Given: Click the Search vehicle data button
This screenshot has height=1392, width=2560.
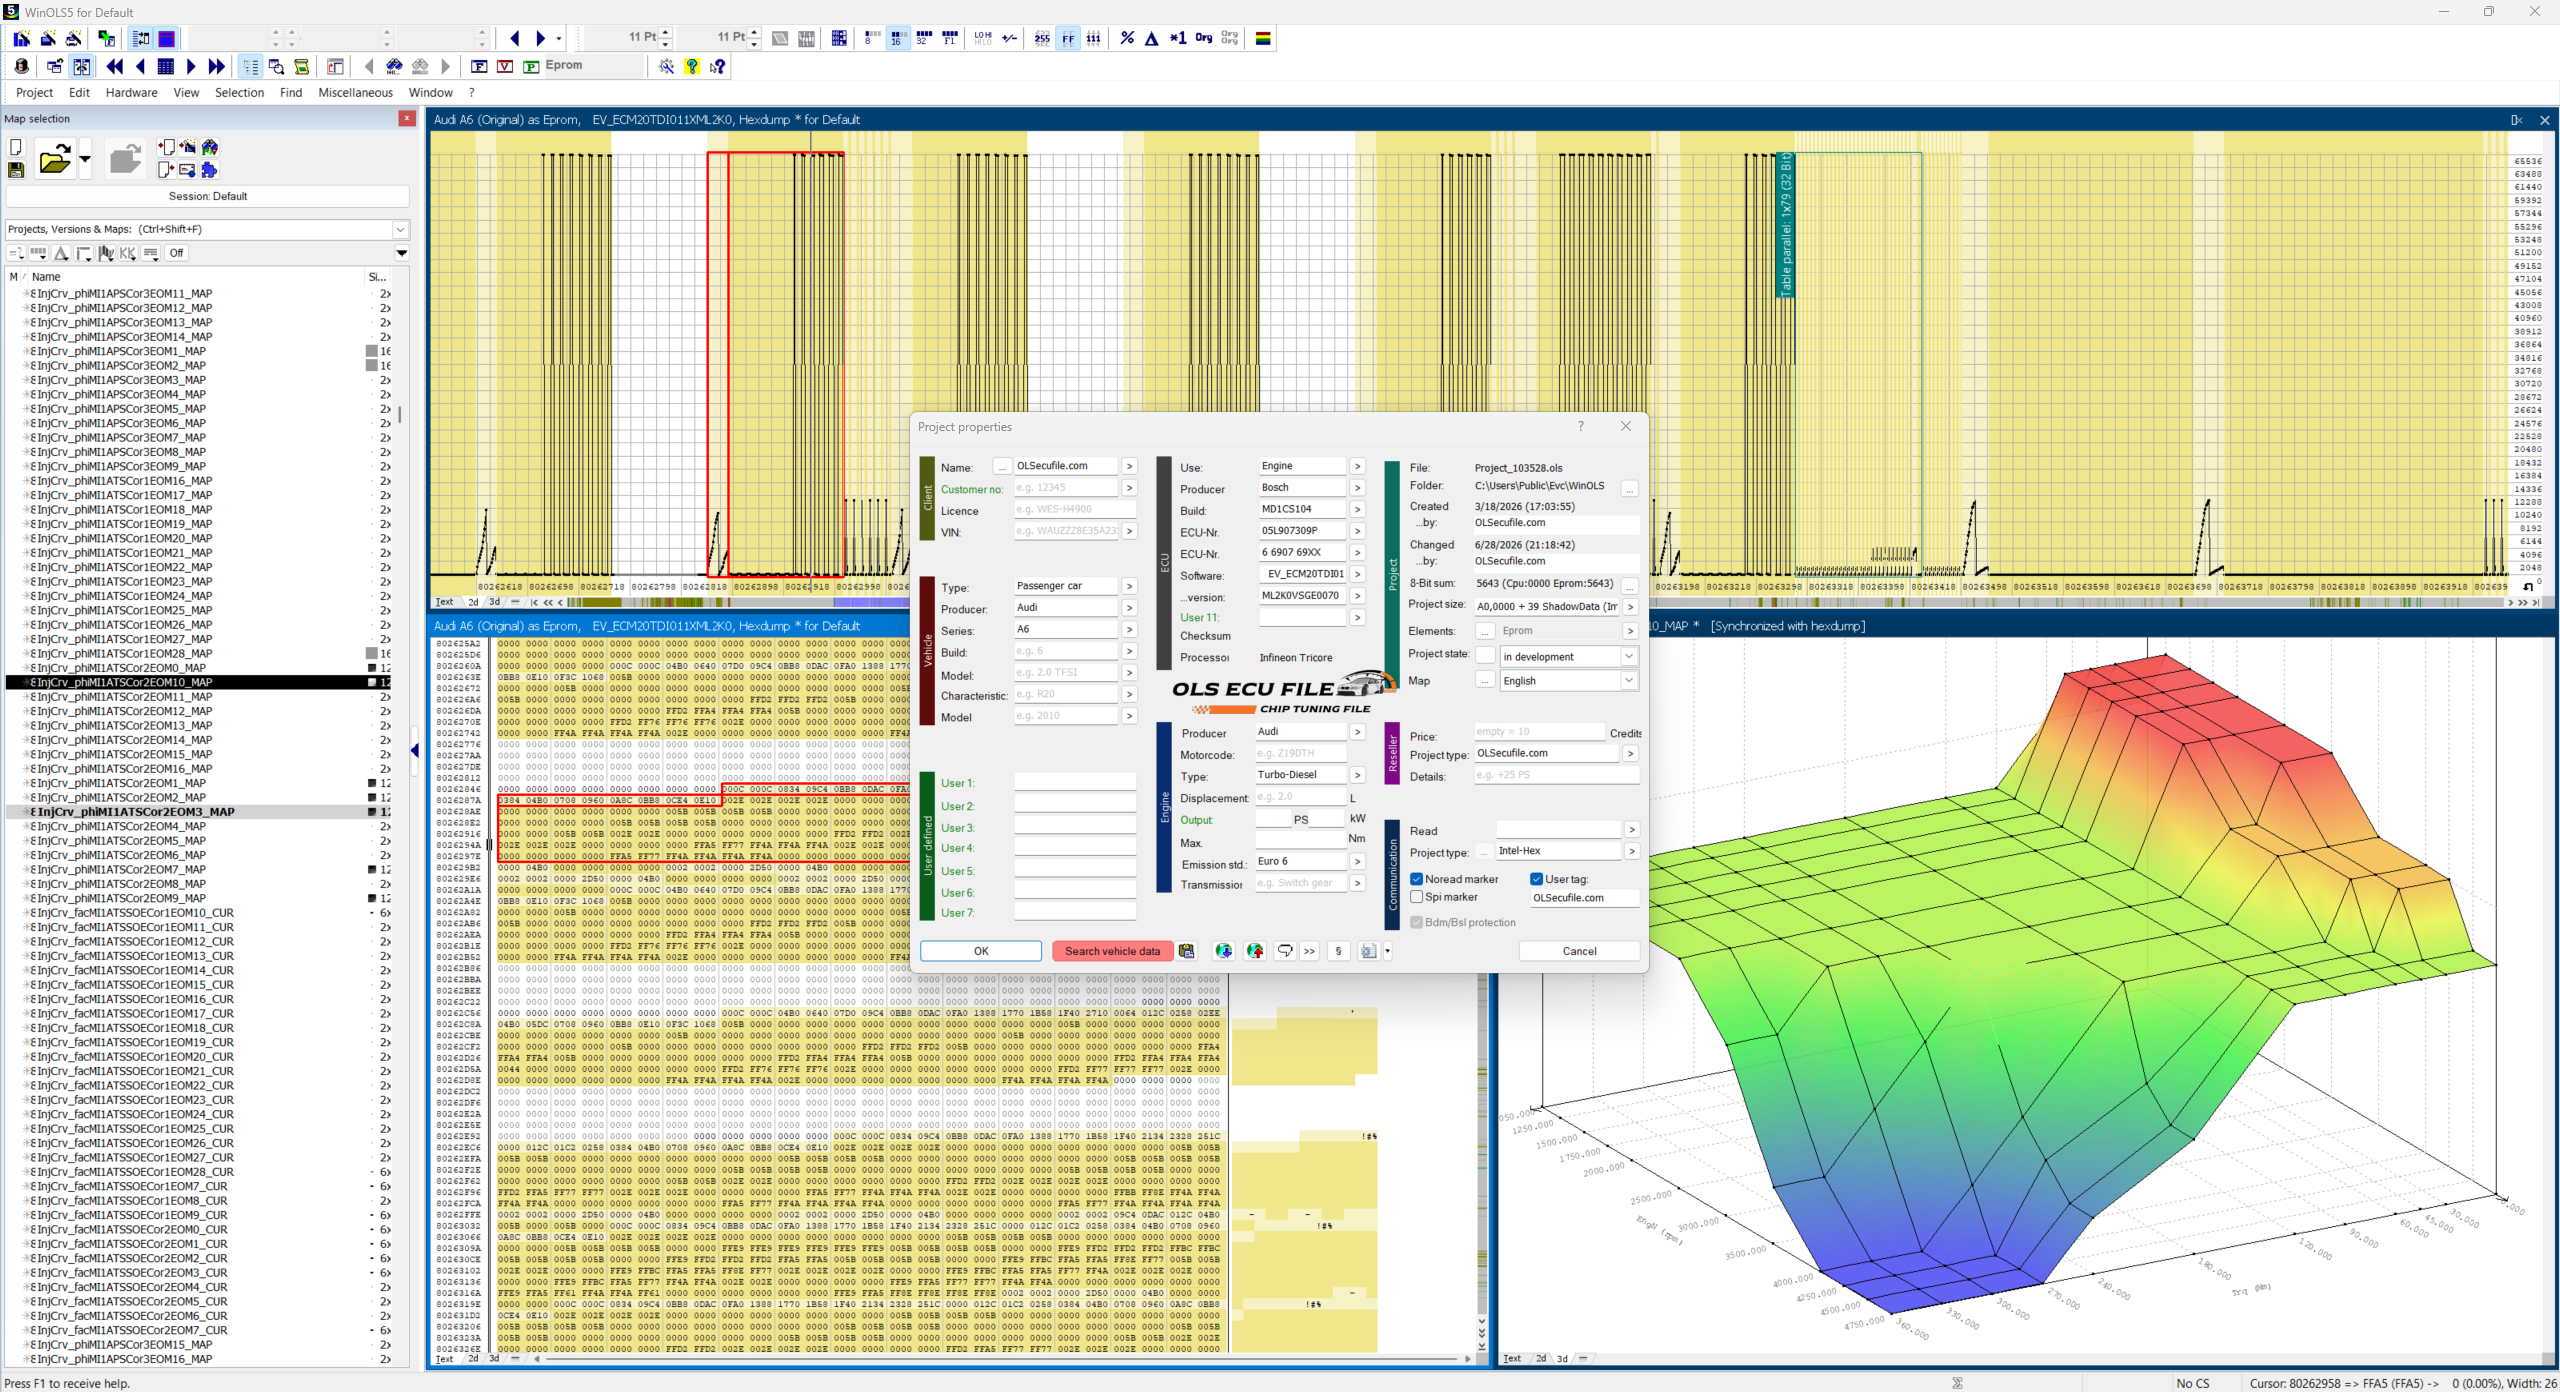Looking at the screenshot, I should (x=1112, y=951).
